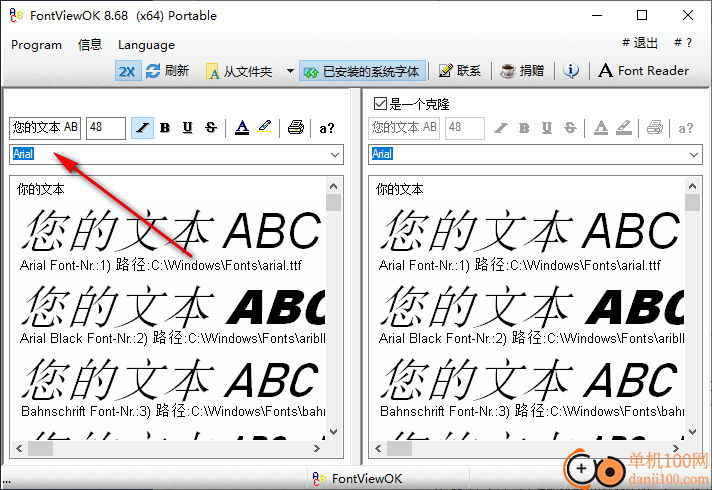The width and height of the screenshot is (712, 490).
Task: Click the left pane font size 48 field
Action: 106,128
